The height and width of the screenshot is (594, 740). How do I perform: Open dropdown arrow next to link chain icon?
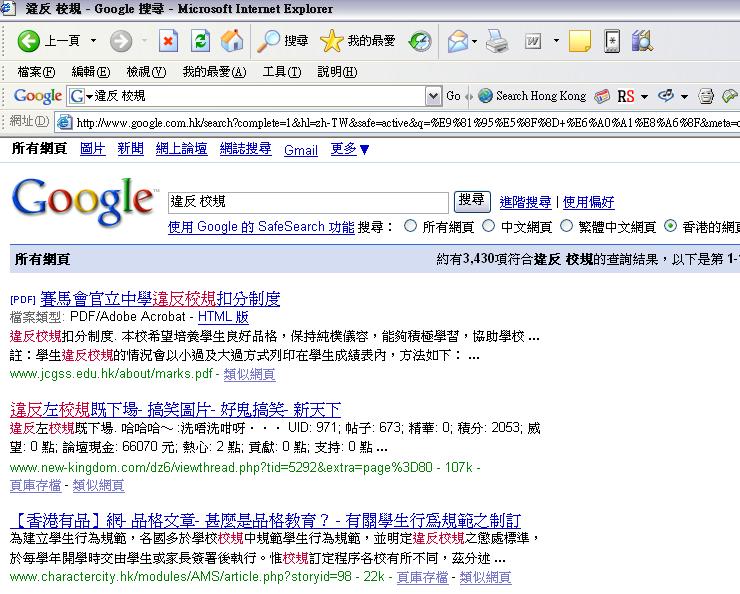point(684,97)
